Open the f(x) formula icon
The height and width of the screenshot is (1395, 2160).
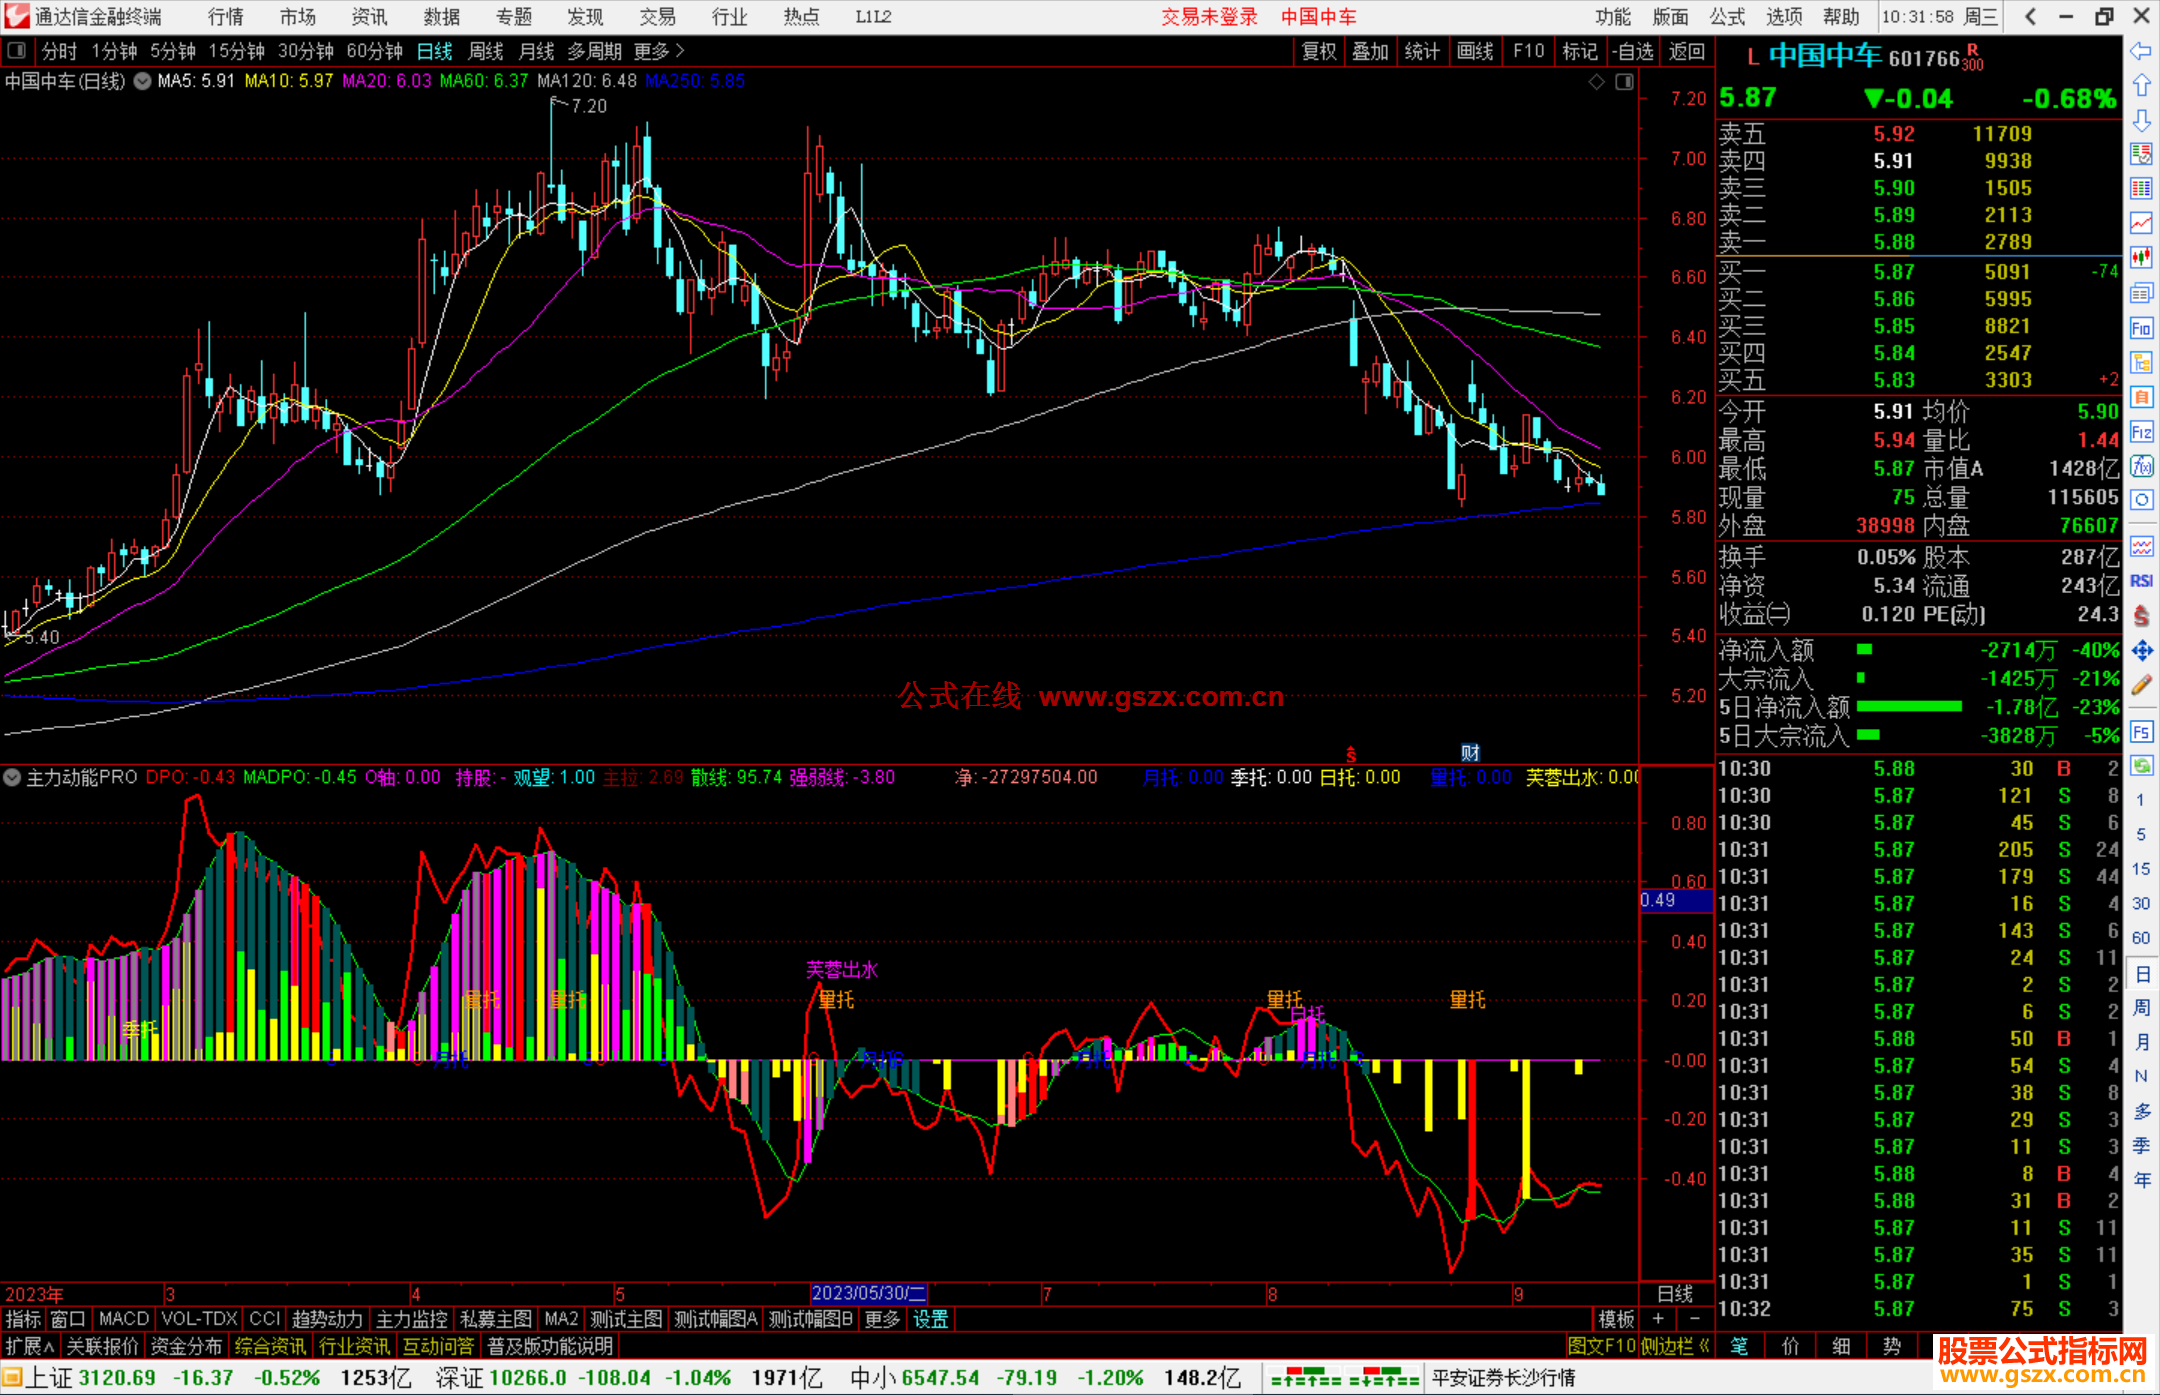pos(2141,466)
